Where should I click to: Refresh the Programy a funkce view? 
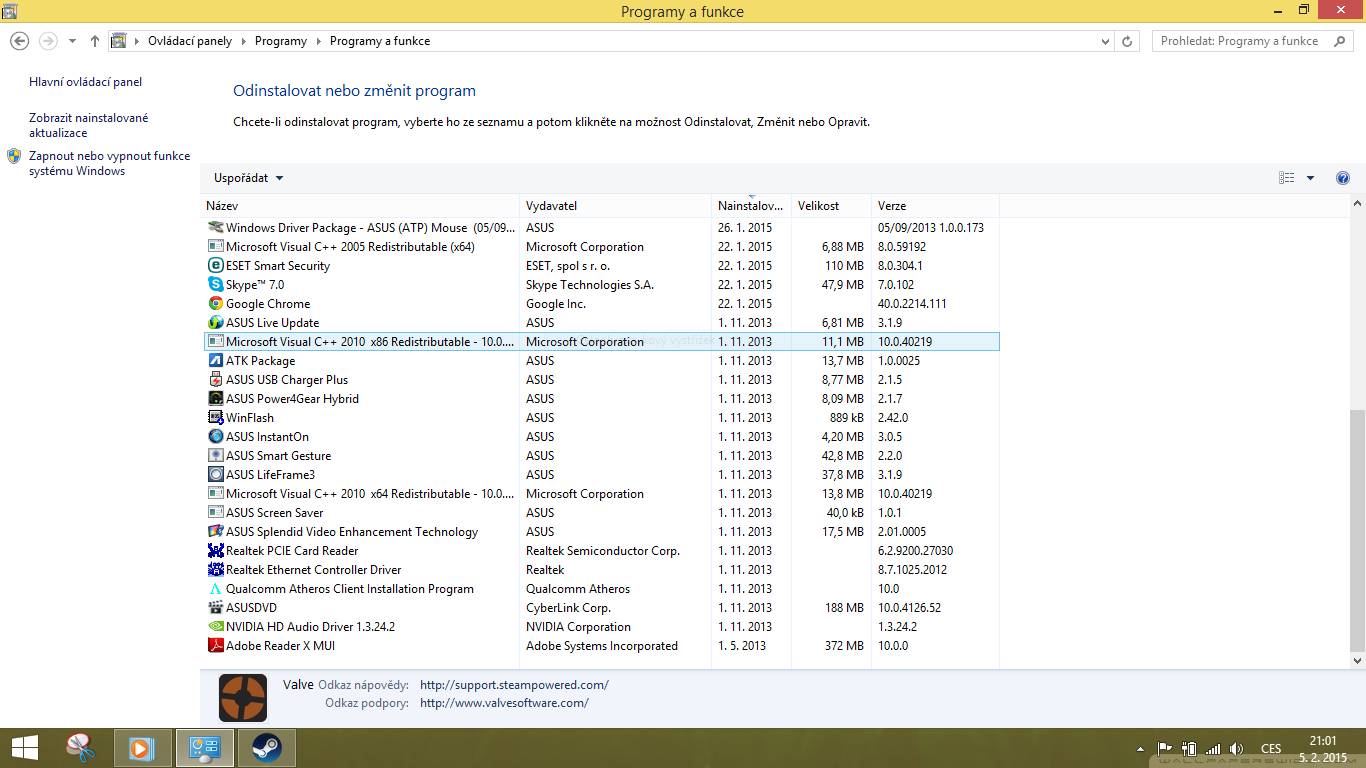(1127, 41)
